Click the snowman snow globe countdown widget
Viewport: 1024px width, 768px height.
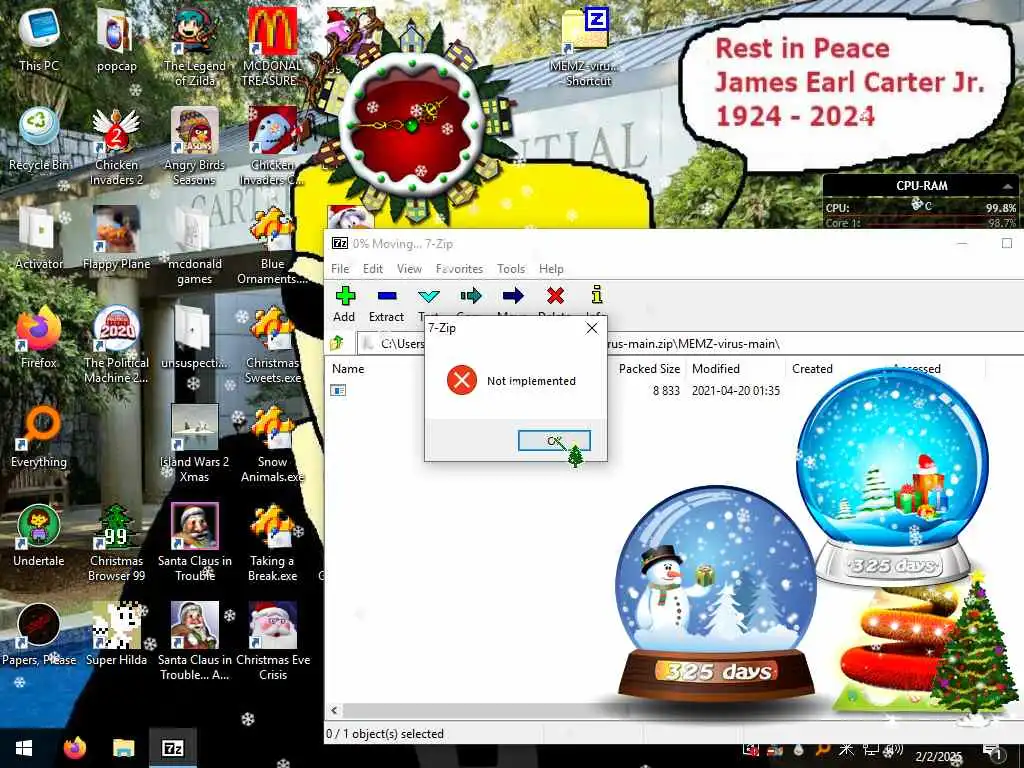[x=716, y=594]
